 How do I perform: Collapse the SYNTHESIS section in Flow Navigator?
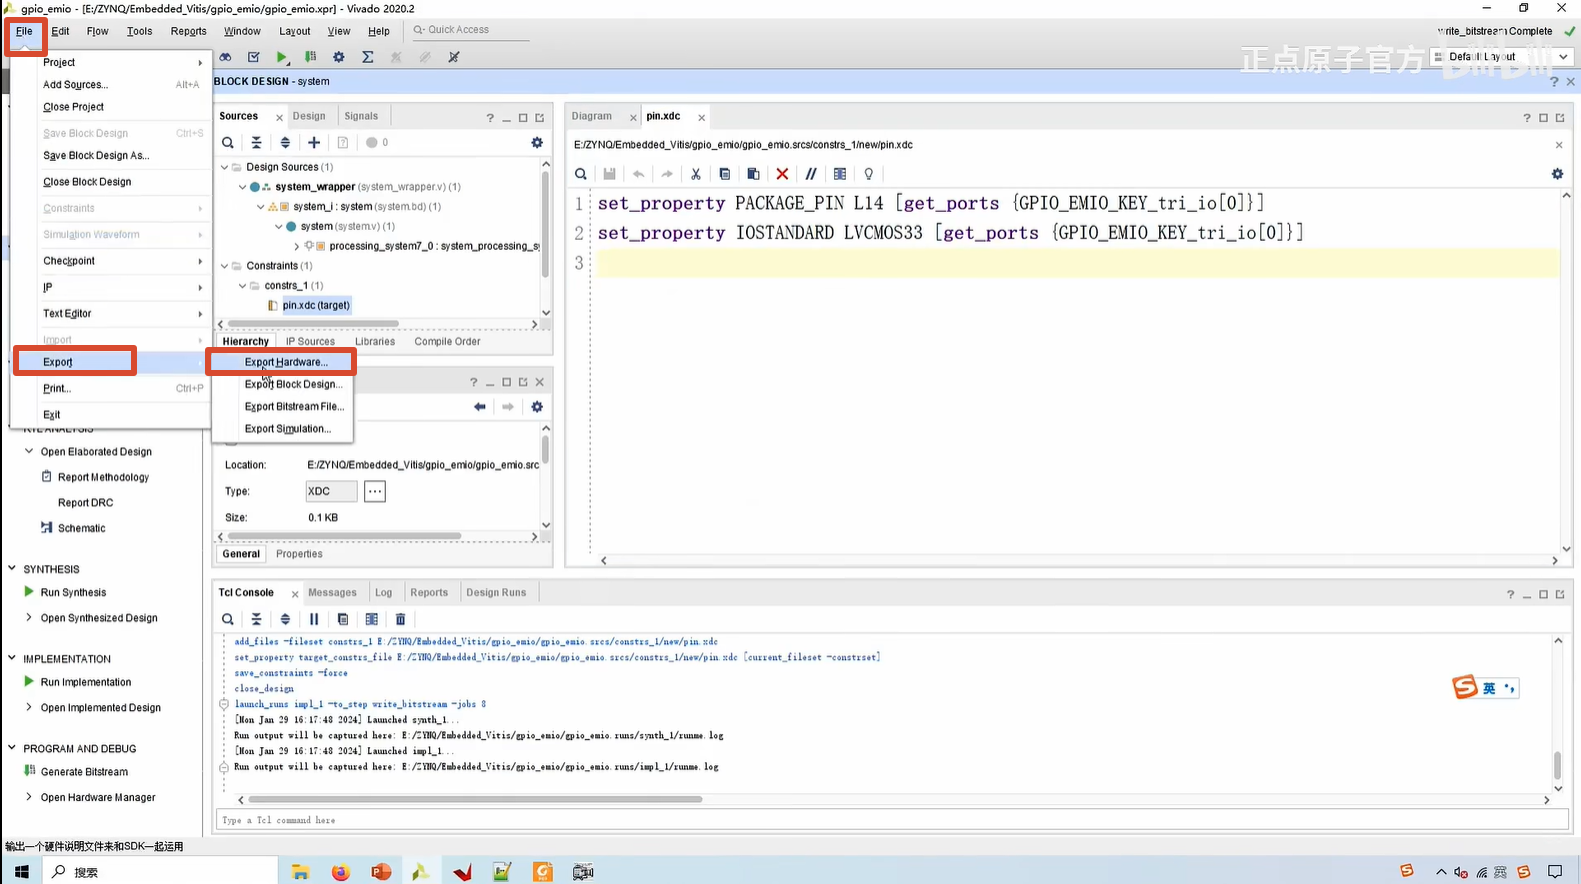tap(12, 569)
